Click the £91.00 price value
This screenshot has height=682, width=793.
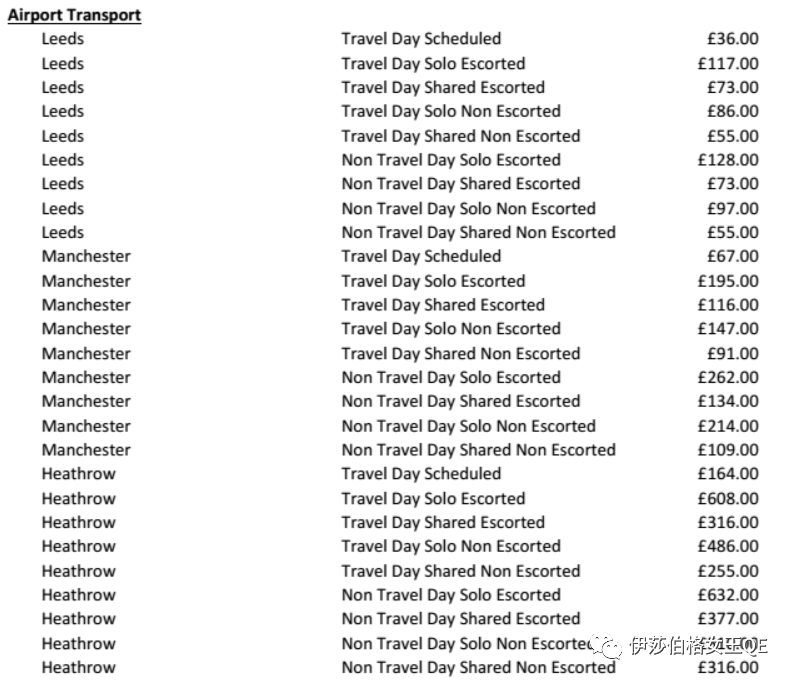pos(732,353)
